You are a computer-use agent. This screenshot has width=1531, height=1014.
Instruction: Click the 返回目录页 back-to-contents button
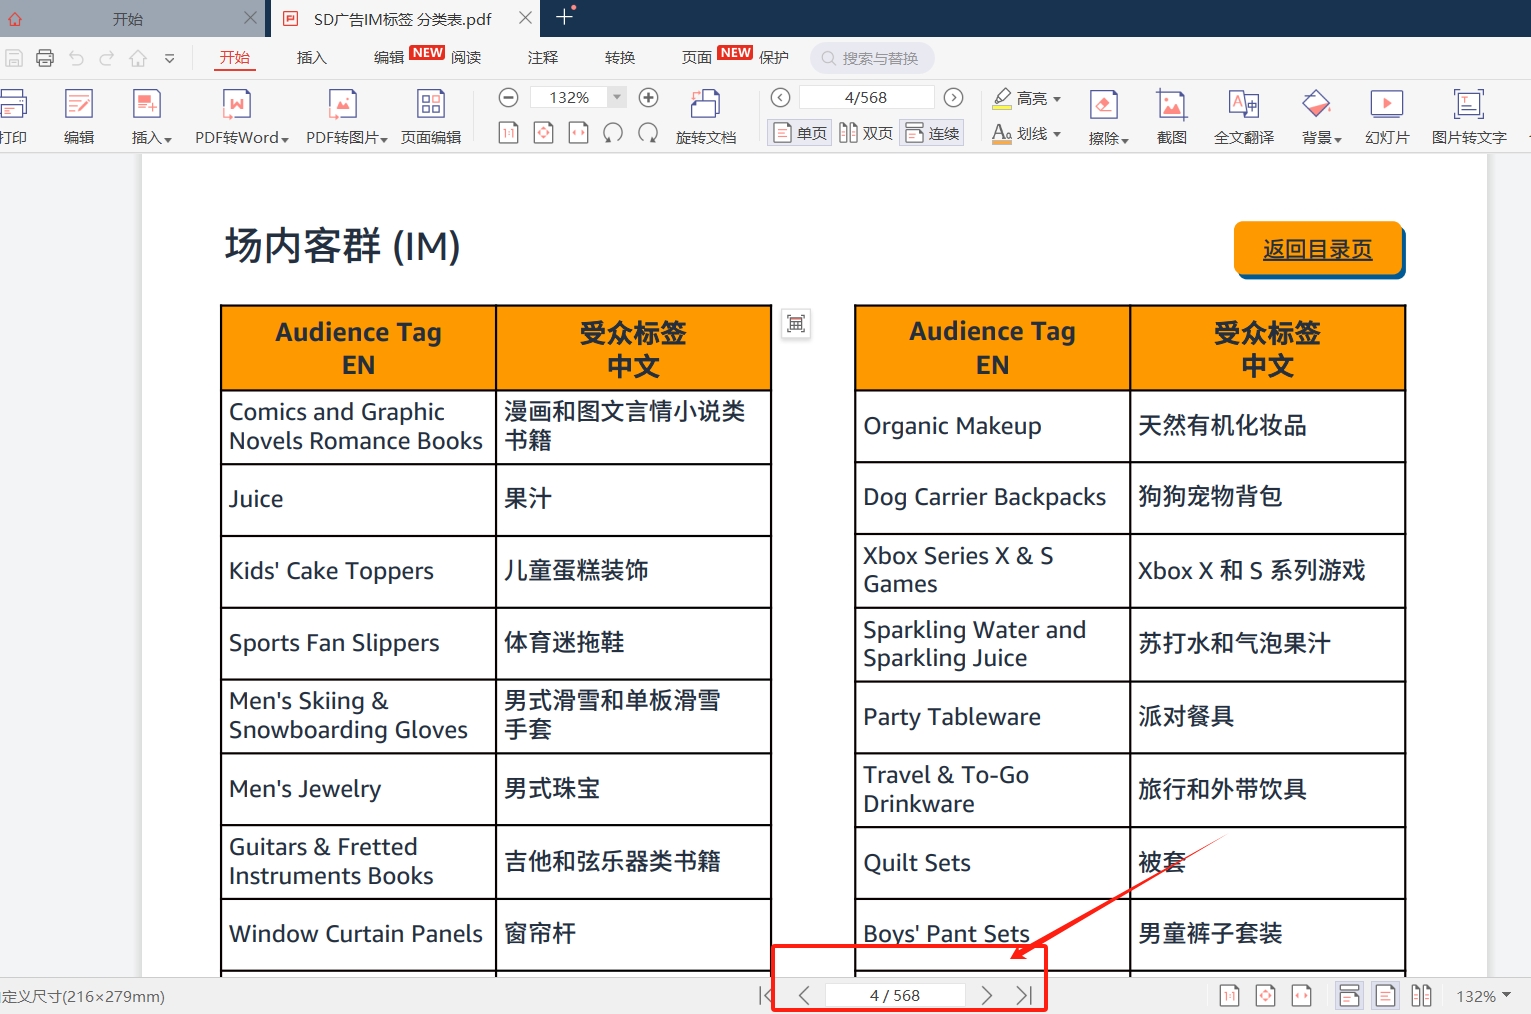point(1318,249)
